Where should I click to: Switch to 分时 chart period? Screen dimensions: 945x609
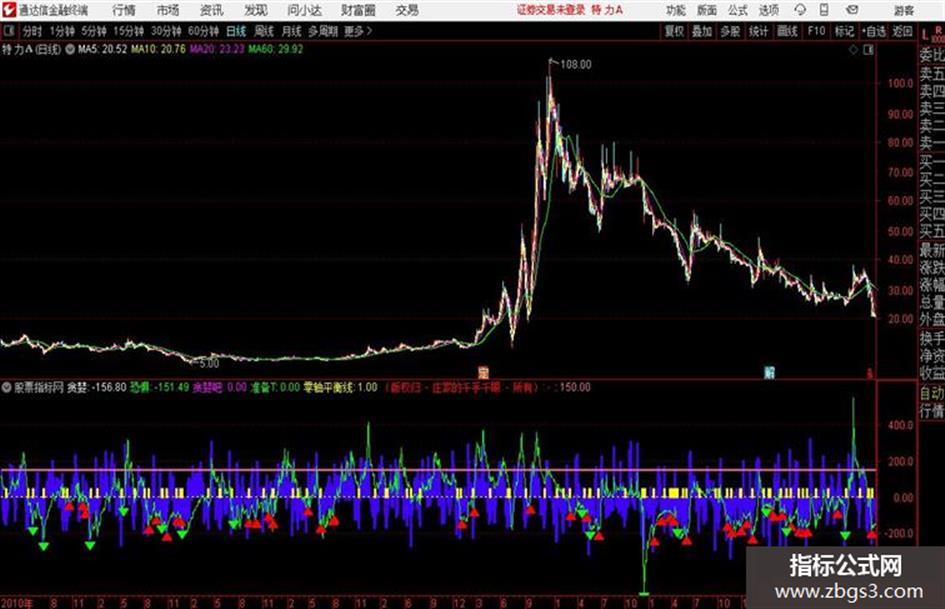pos(32,31)
